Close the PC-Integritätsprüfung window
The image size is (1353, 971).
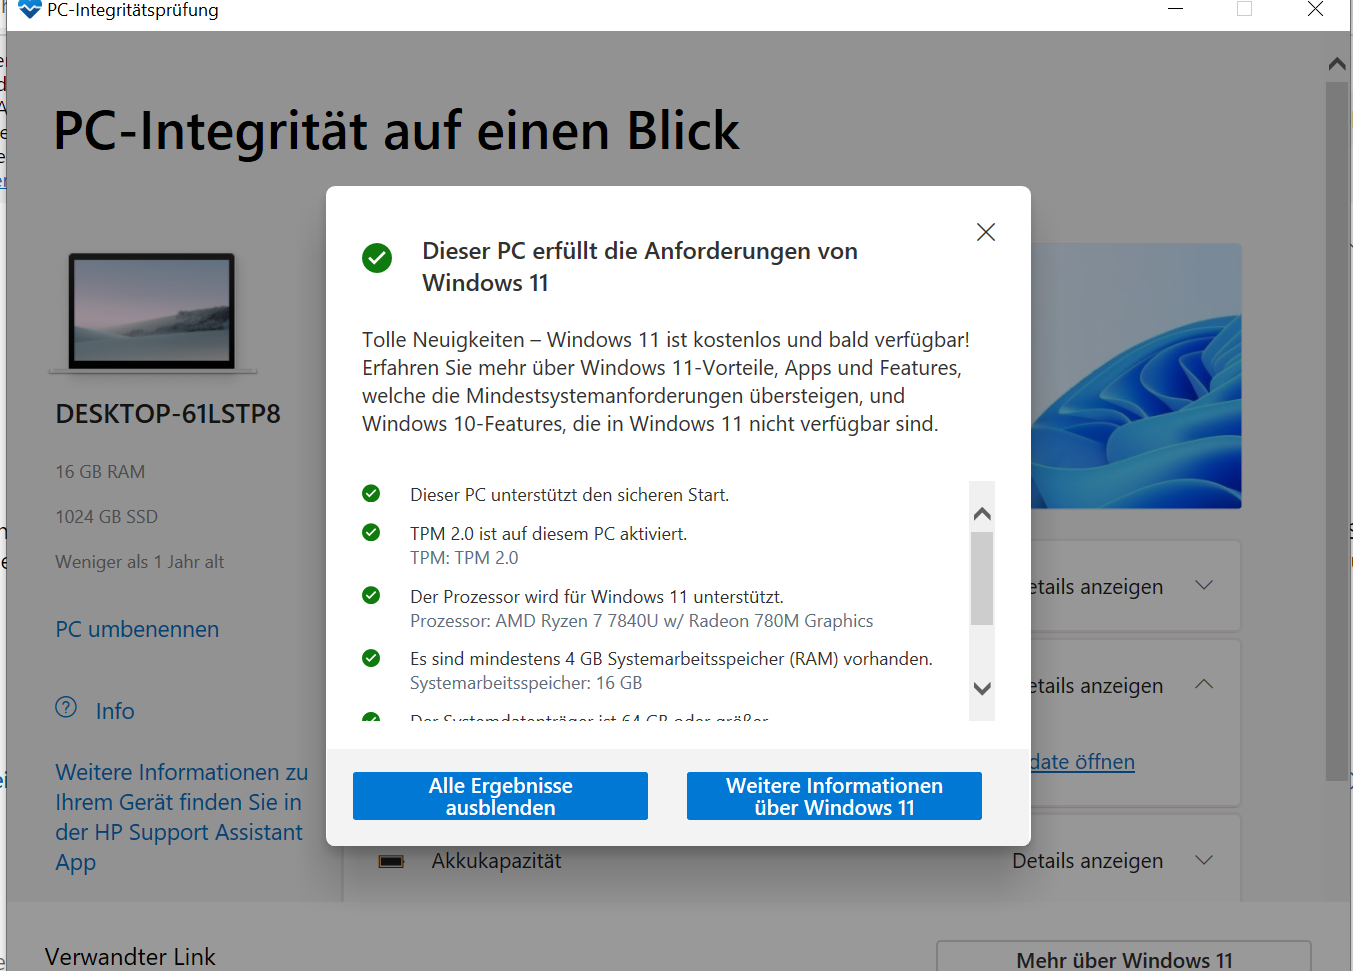coord(1315,9)
